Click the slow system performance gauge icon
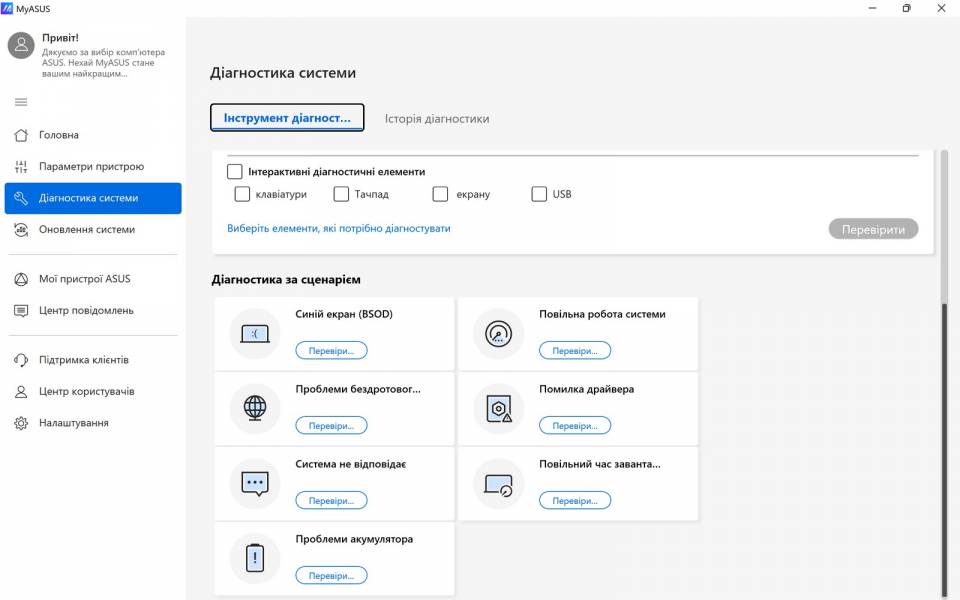 coord(498,334)
